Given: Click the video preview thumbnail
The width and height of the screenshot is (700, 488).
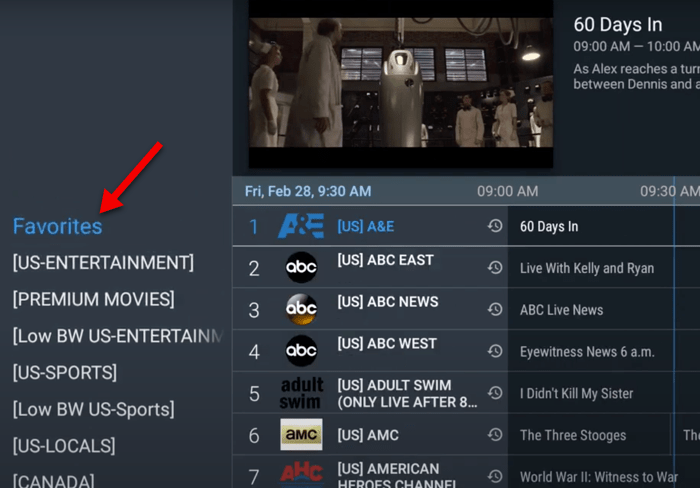Looking at the screenshot, I should [x=400, y=82].
